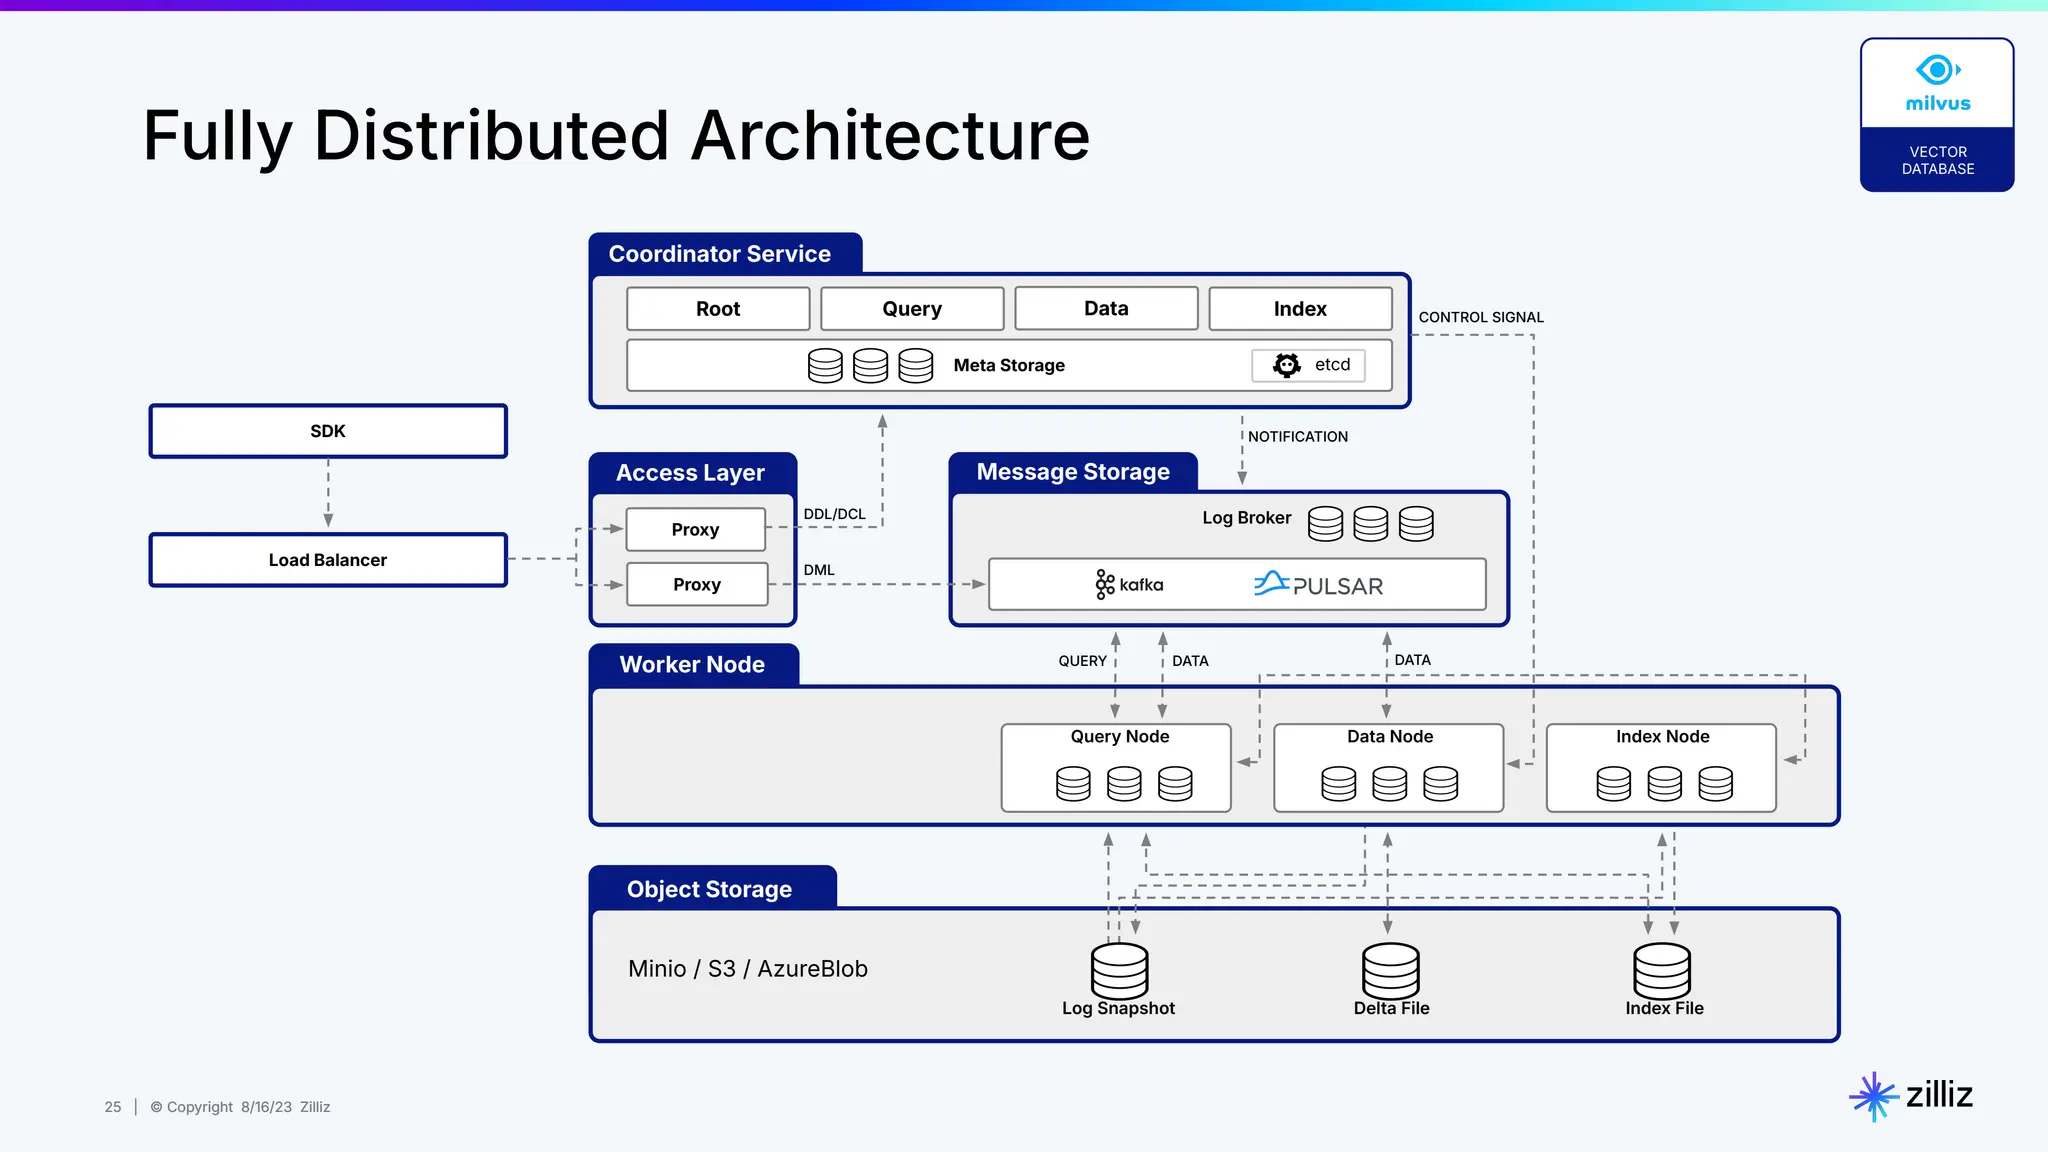Select the Index coordinator box
Viewport: 2048px width, 1152px height.
[1300, 309]
